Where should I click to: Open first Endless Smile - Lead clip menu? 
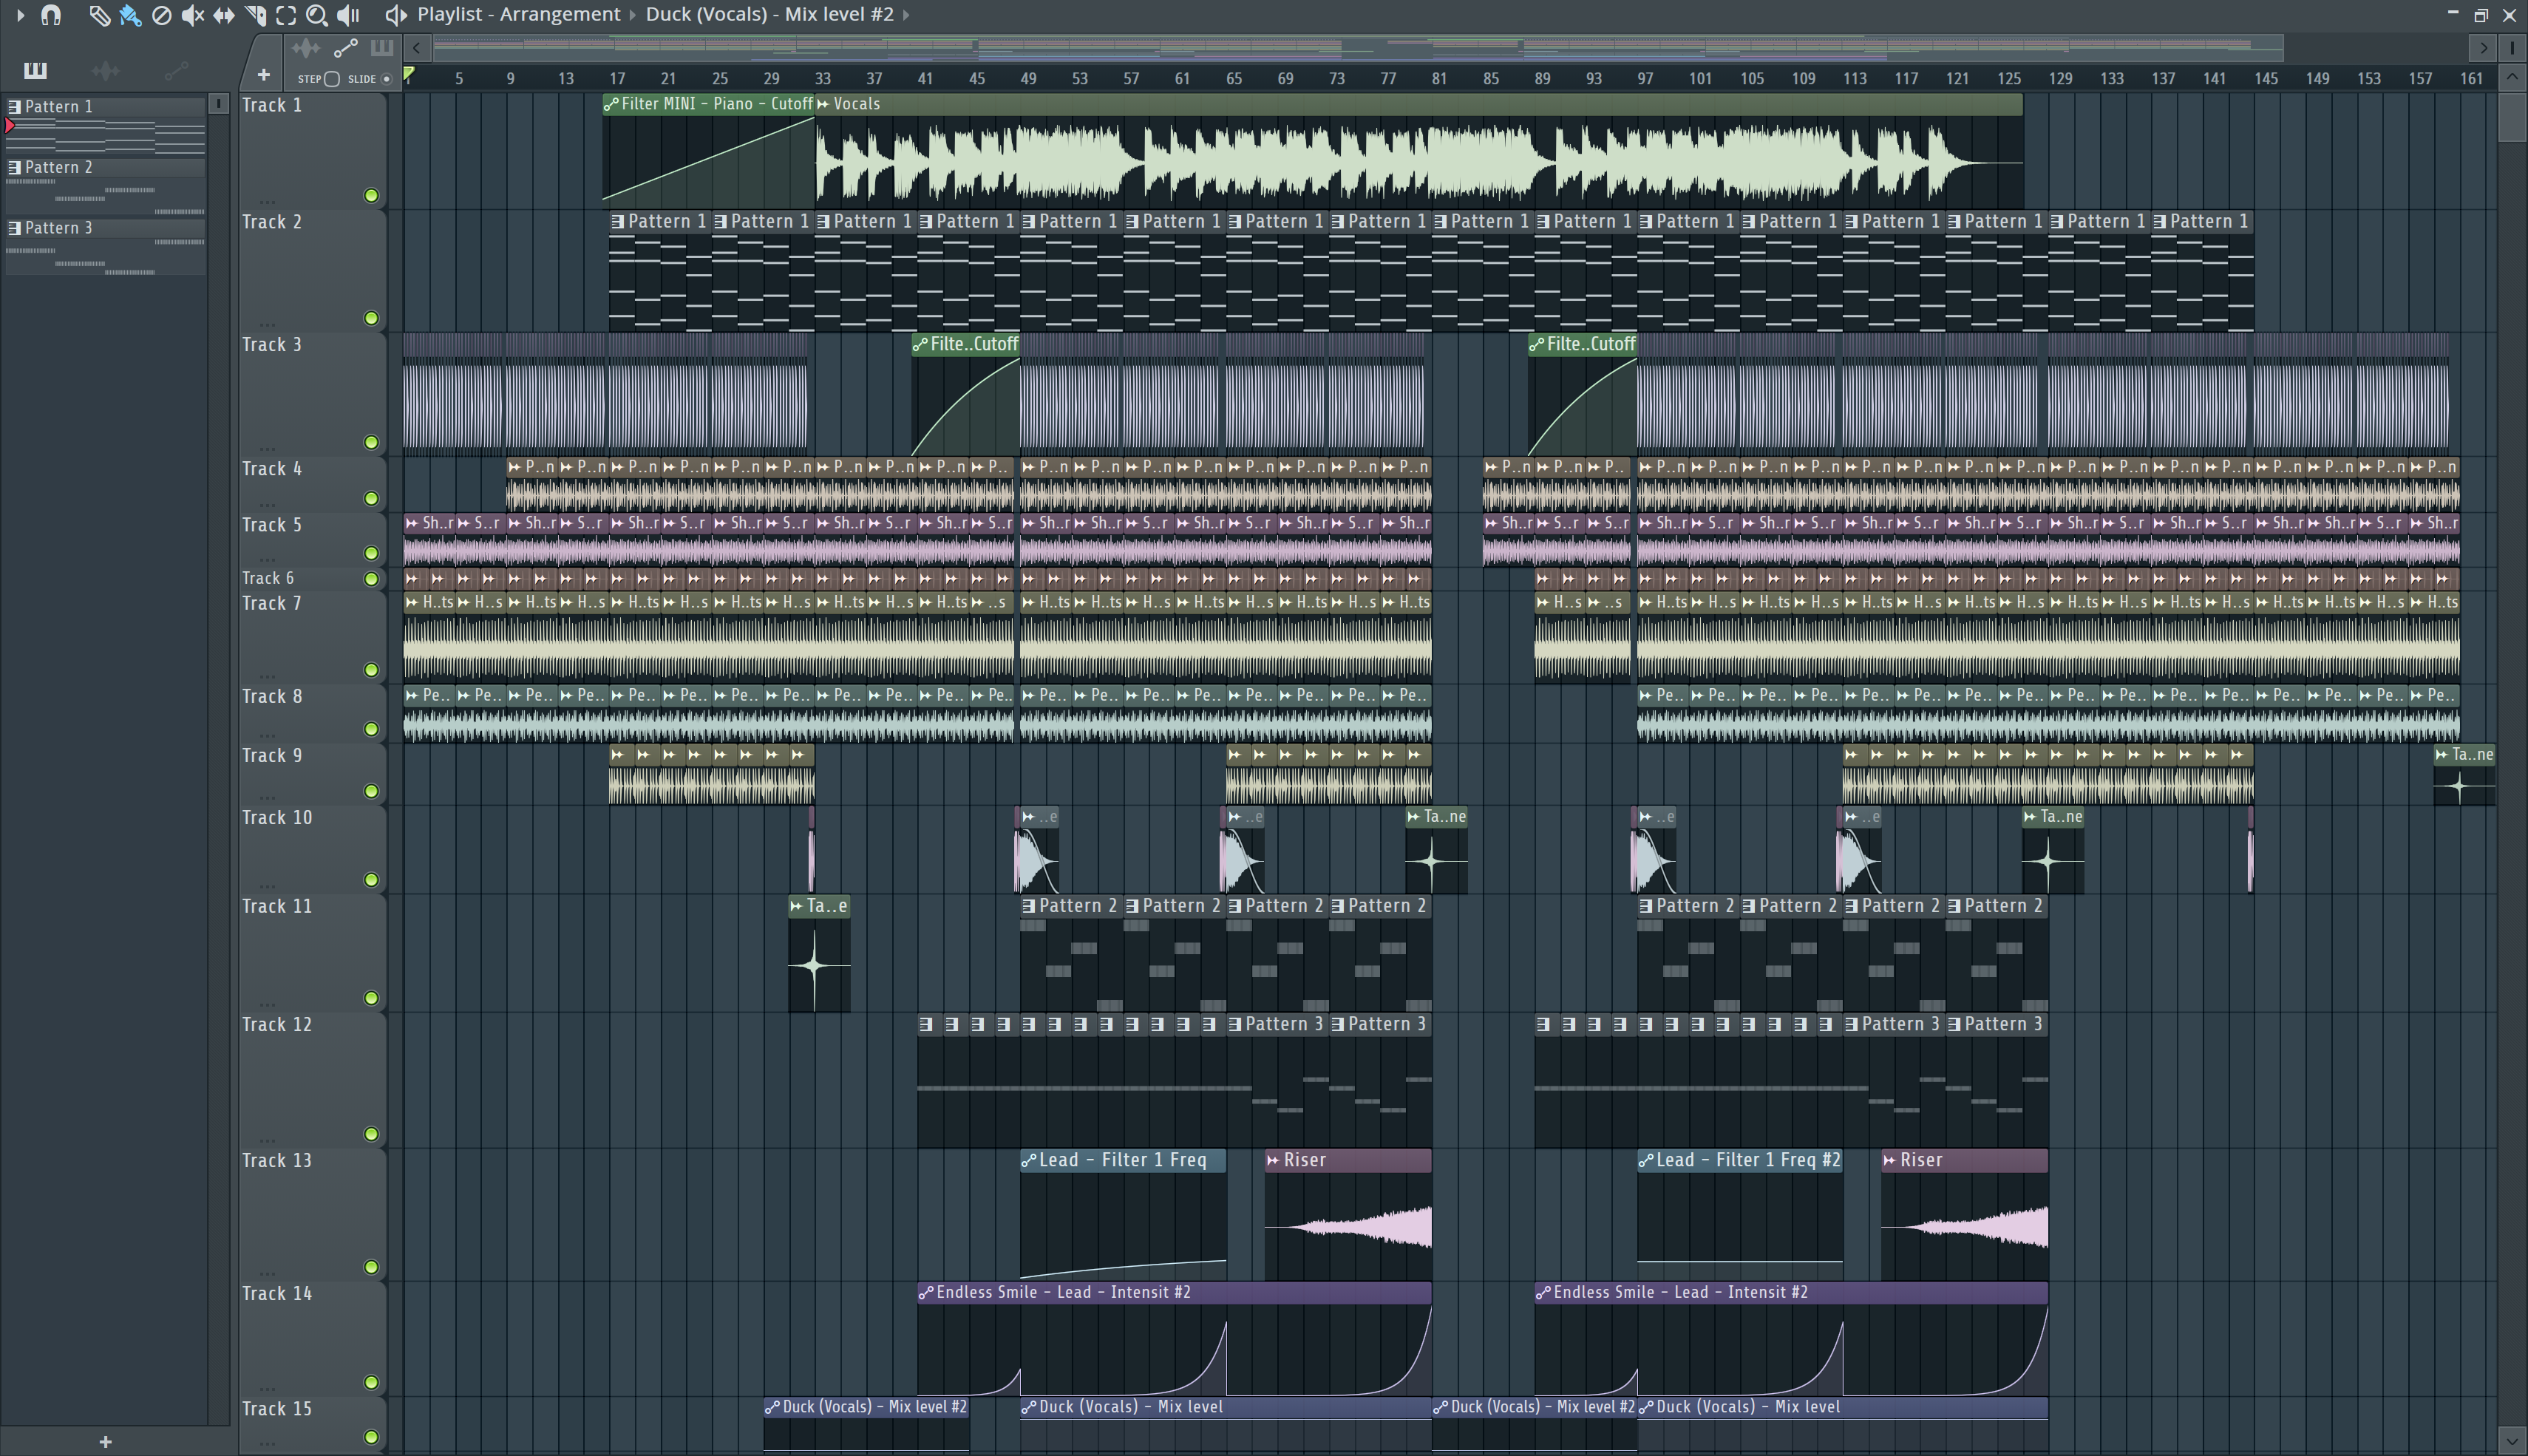[926, 1292]
